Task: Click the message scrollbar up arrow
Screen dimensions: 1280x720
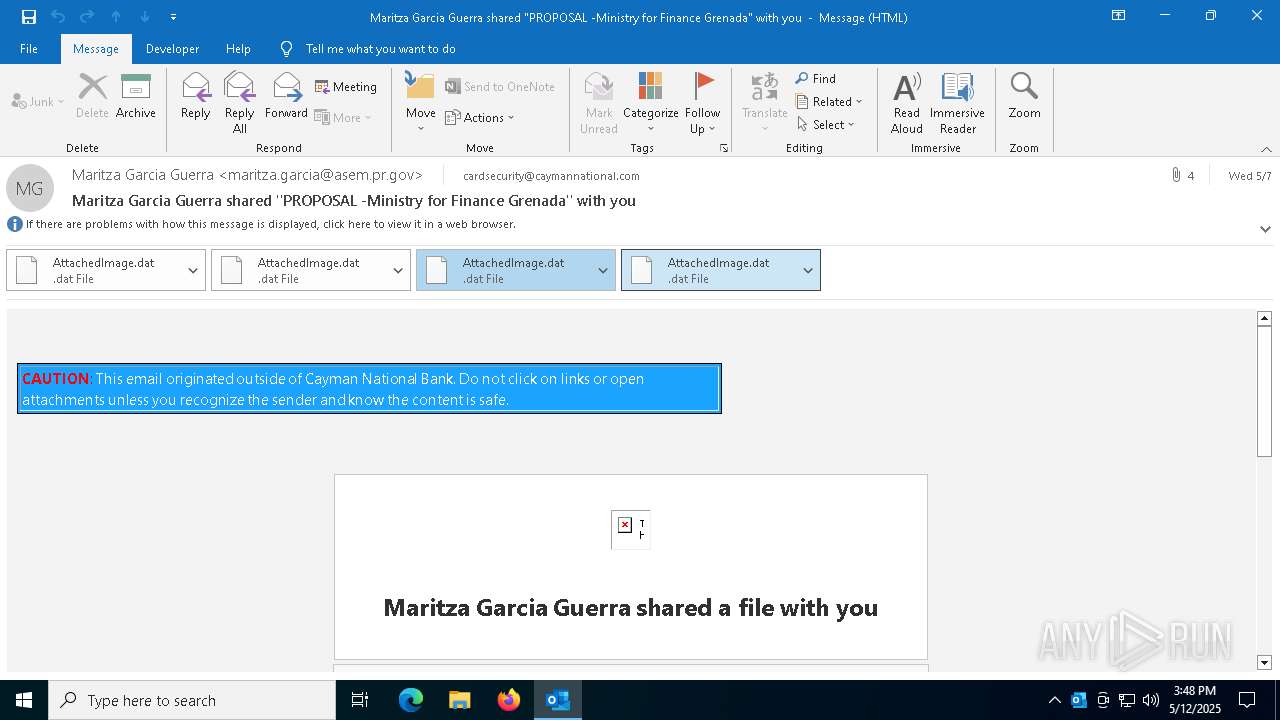Action: (1264, 318)
